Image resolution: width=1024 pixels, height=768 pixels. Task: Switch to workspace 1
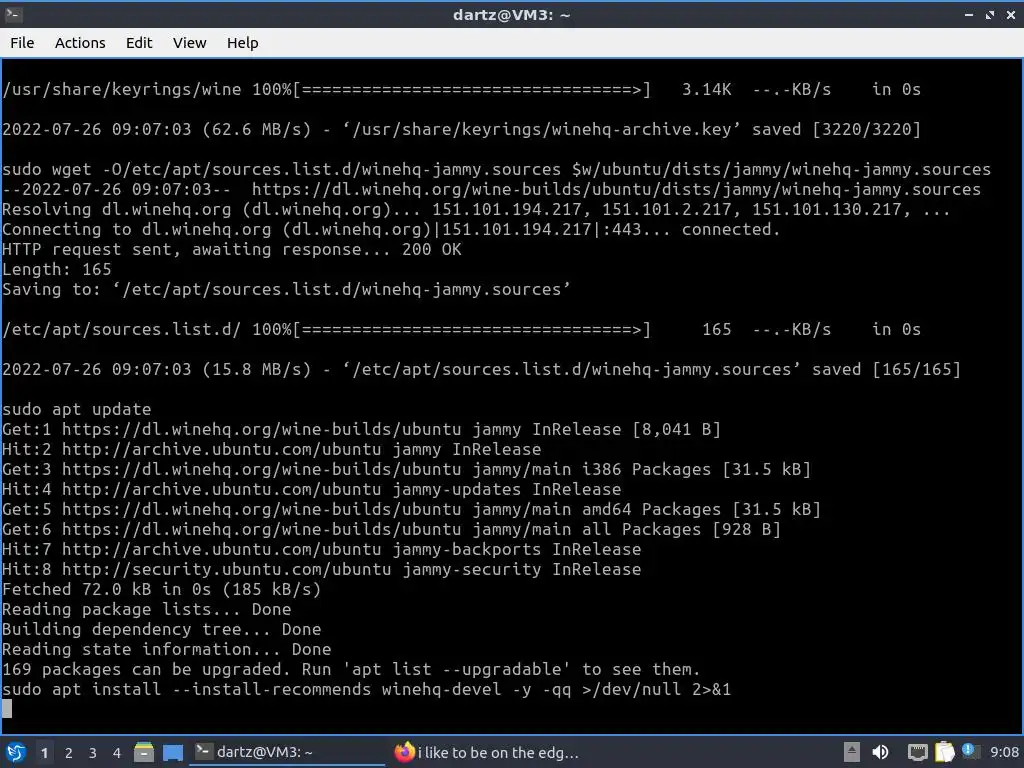(x=44, y=753)
